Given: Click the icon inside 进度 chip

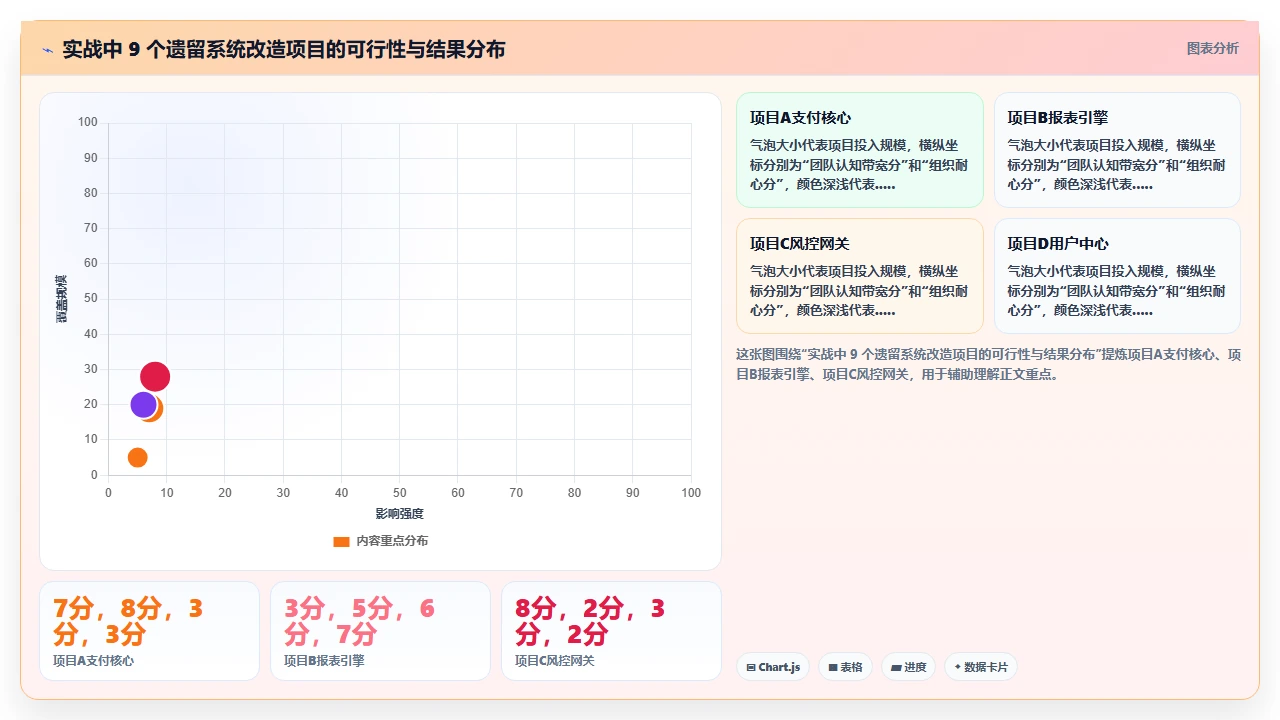Looking at the screenshot, I should pos(895,667).
